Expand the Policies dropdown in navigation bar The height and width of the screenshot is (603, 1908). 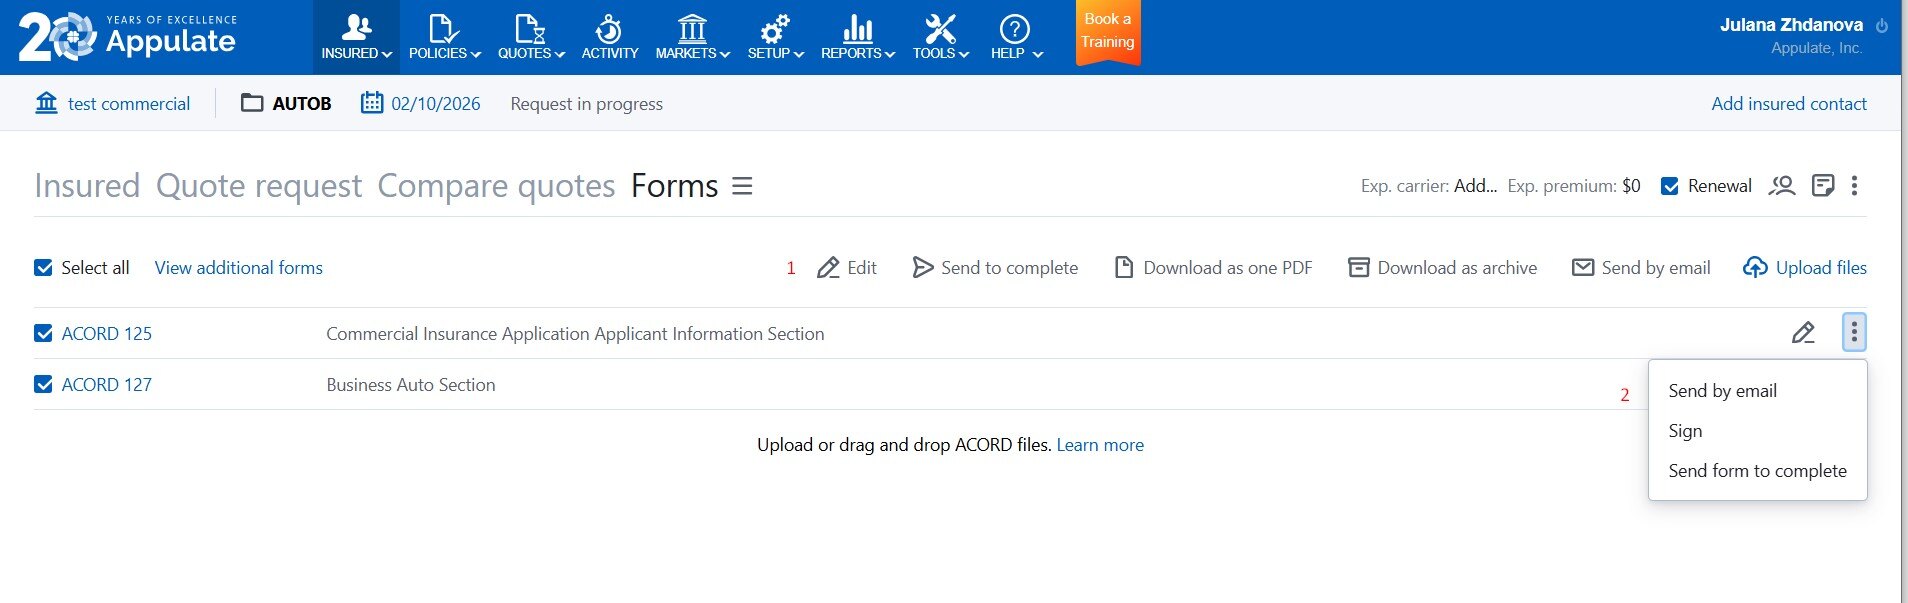click(444, 38)
